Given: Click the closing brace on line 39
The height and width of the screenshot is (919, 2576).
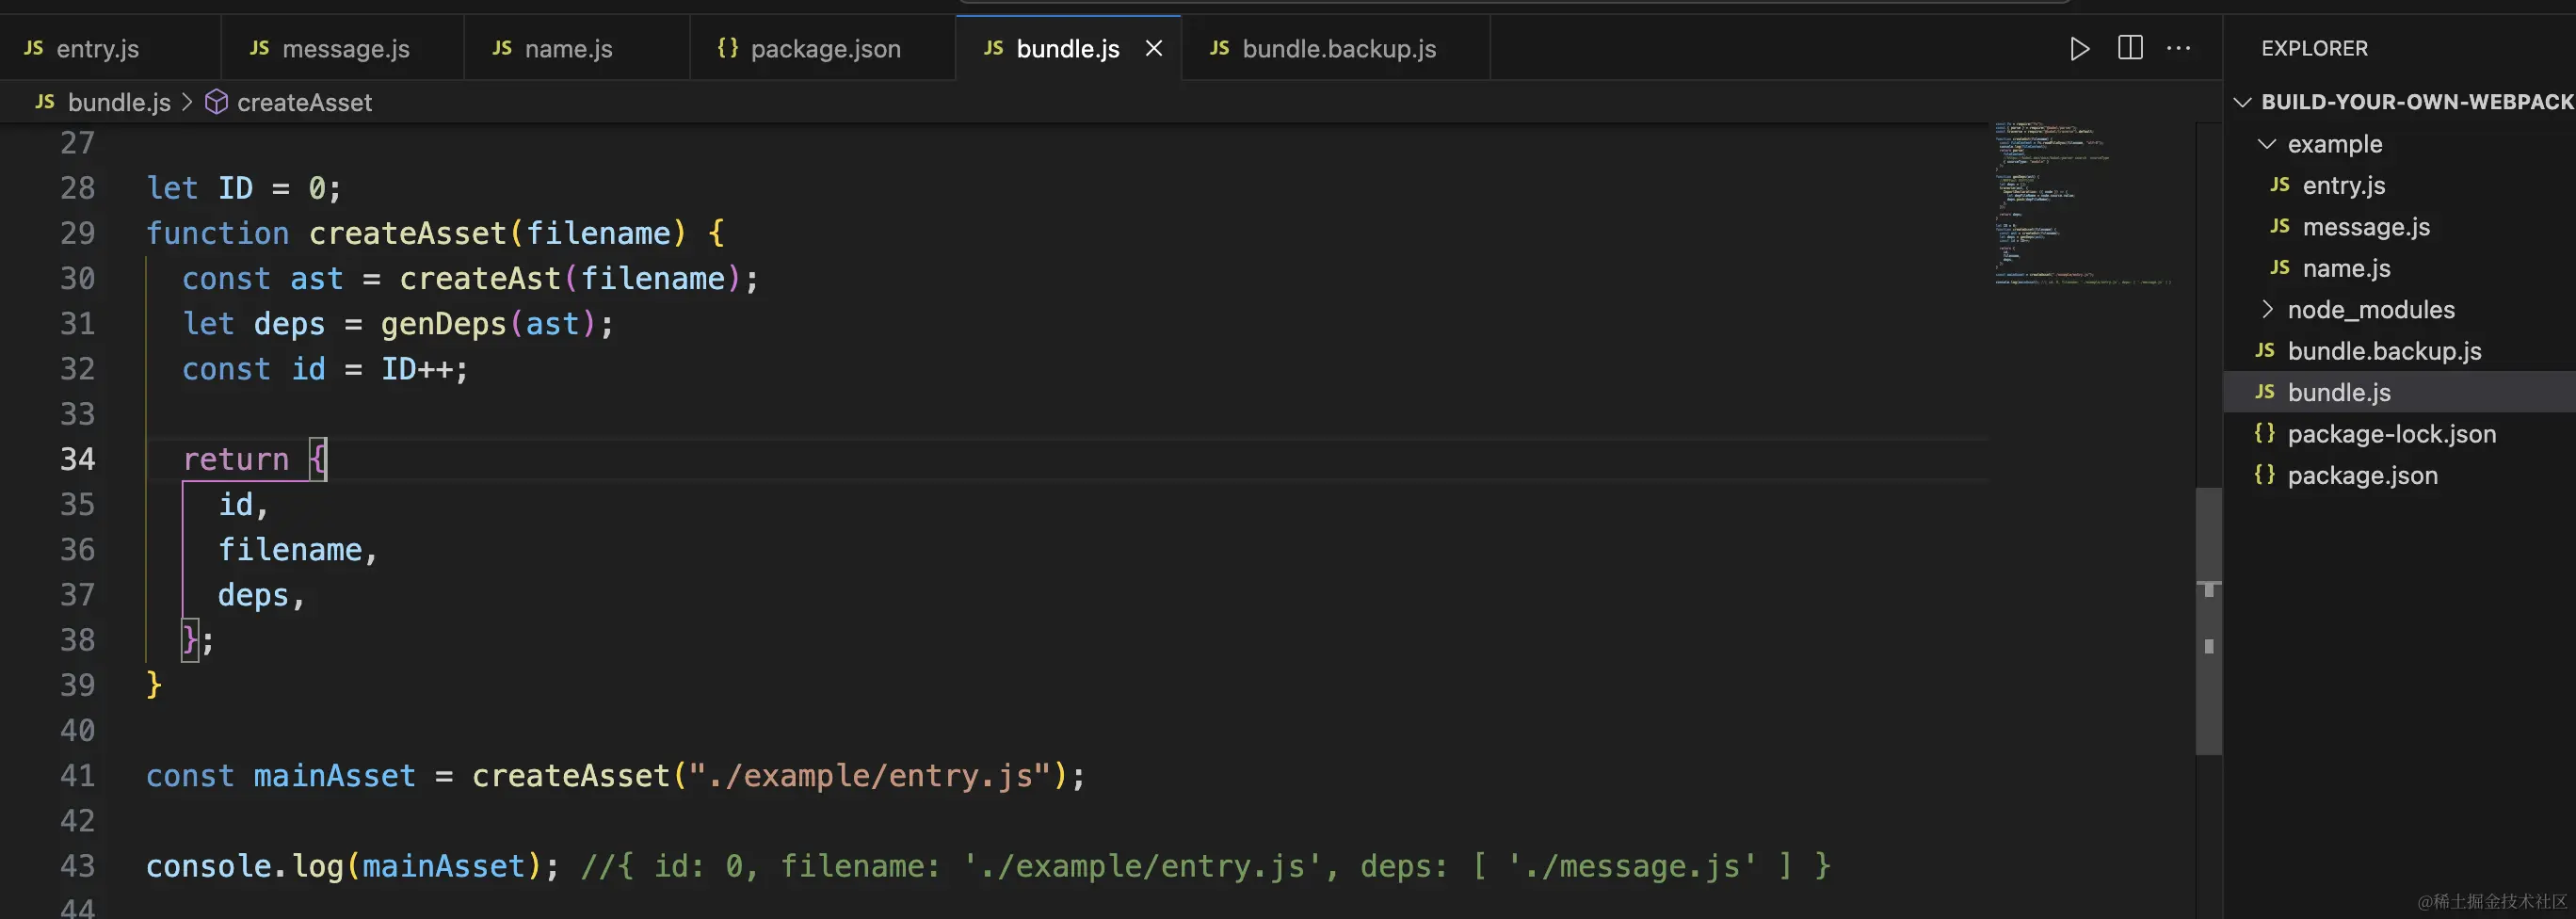Looking at the screenshot, I should click(154, 685).
